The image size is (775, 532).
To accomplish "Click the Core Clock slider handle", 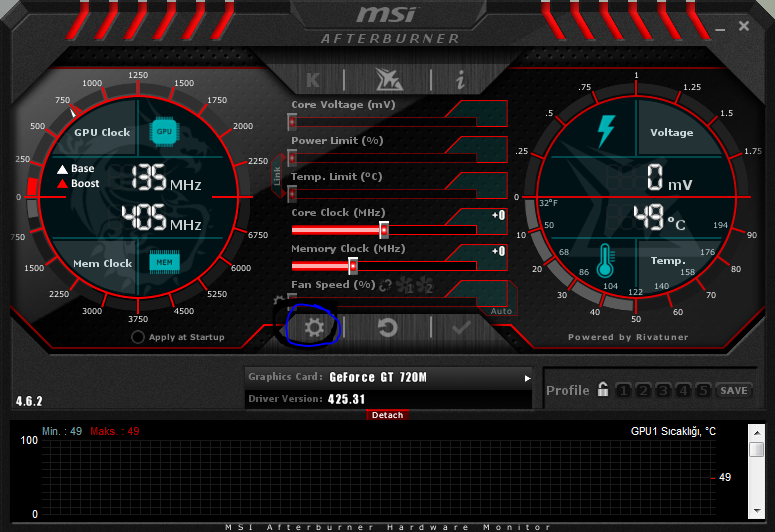I will pyautogui.click(x=384, y=230).
